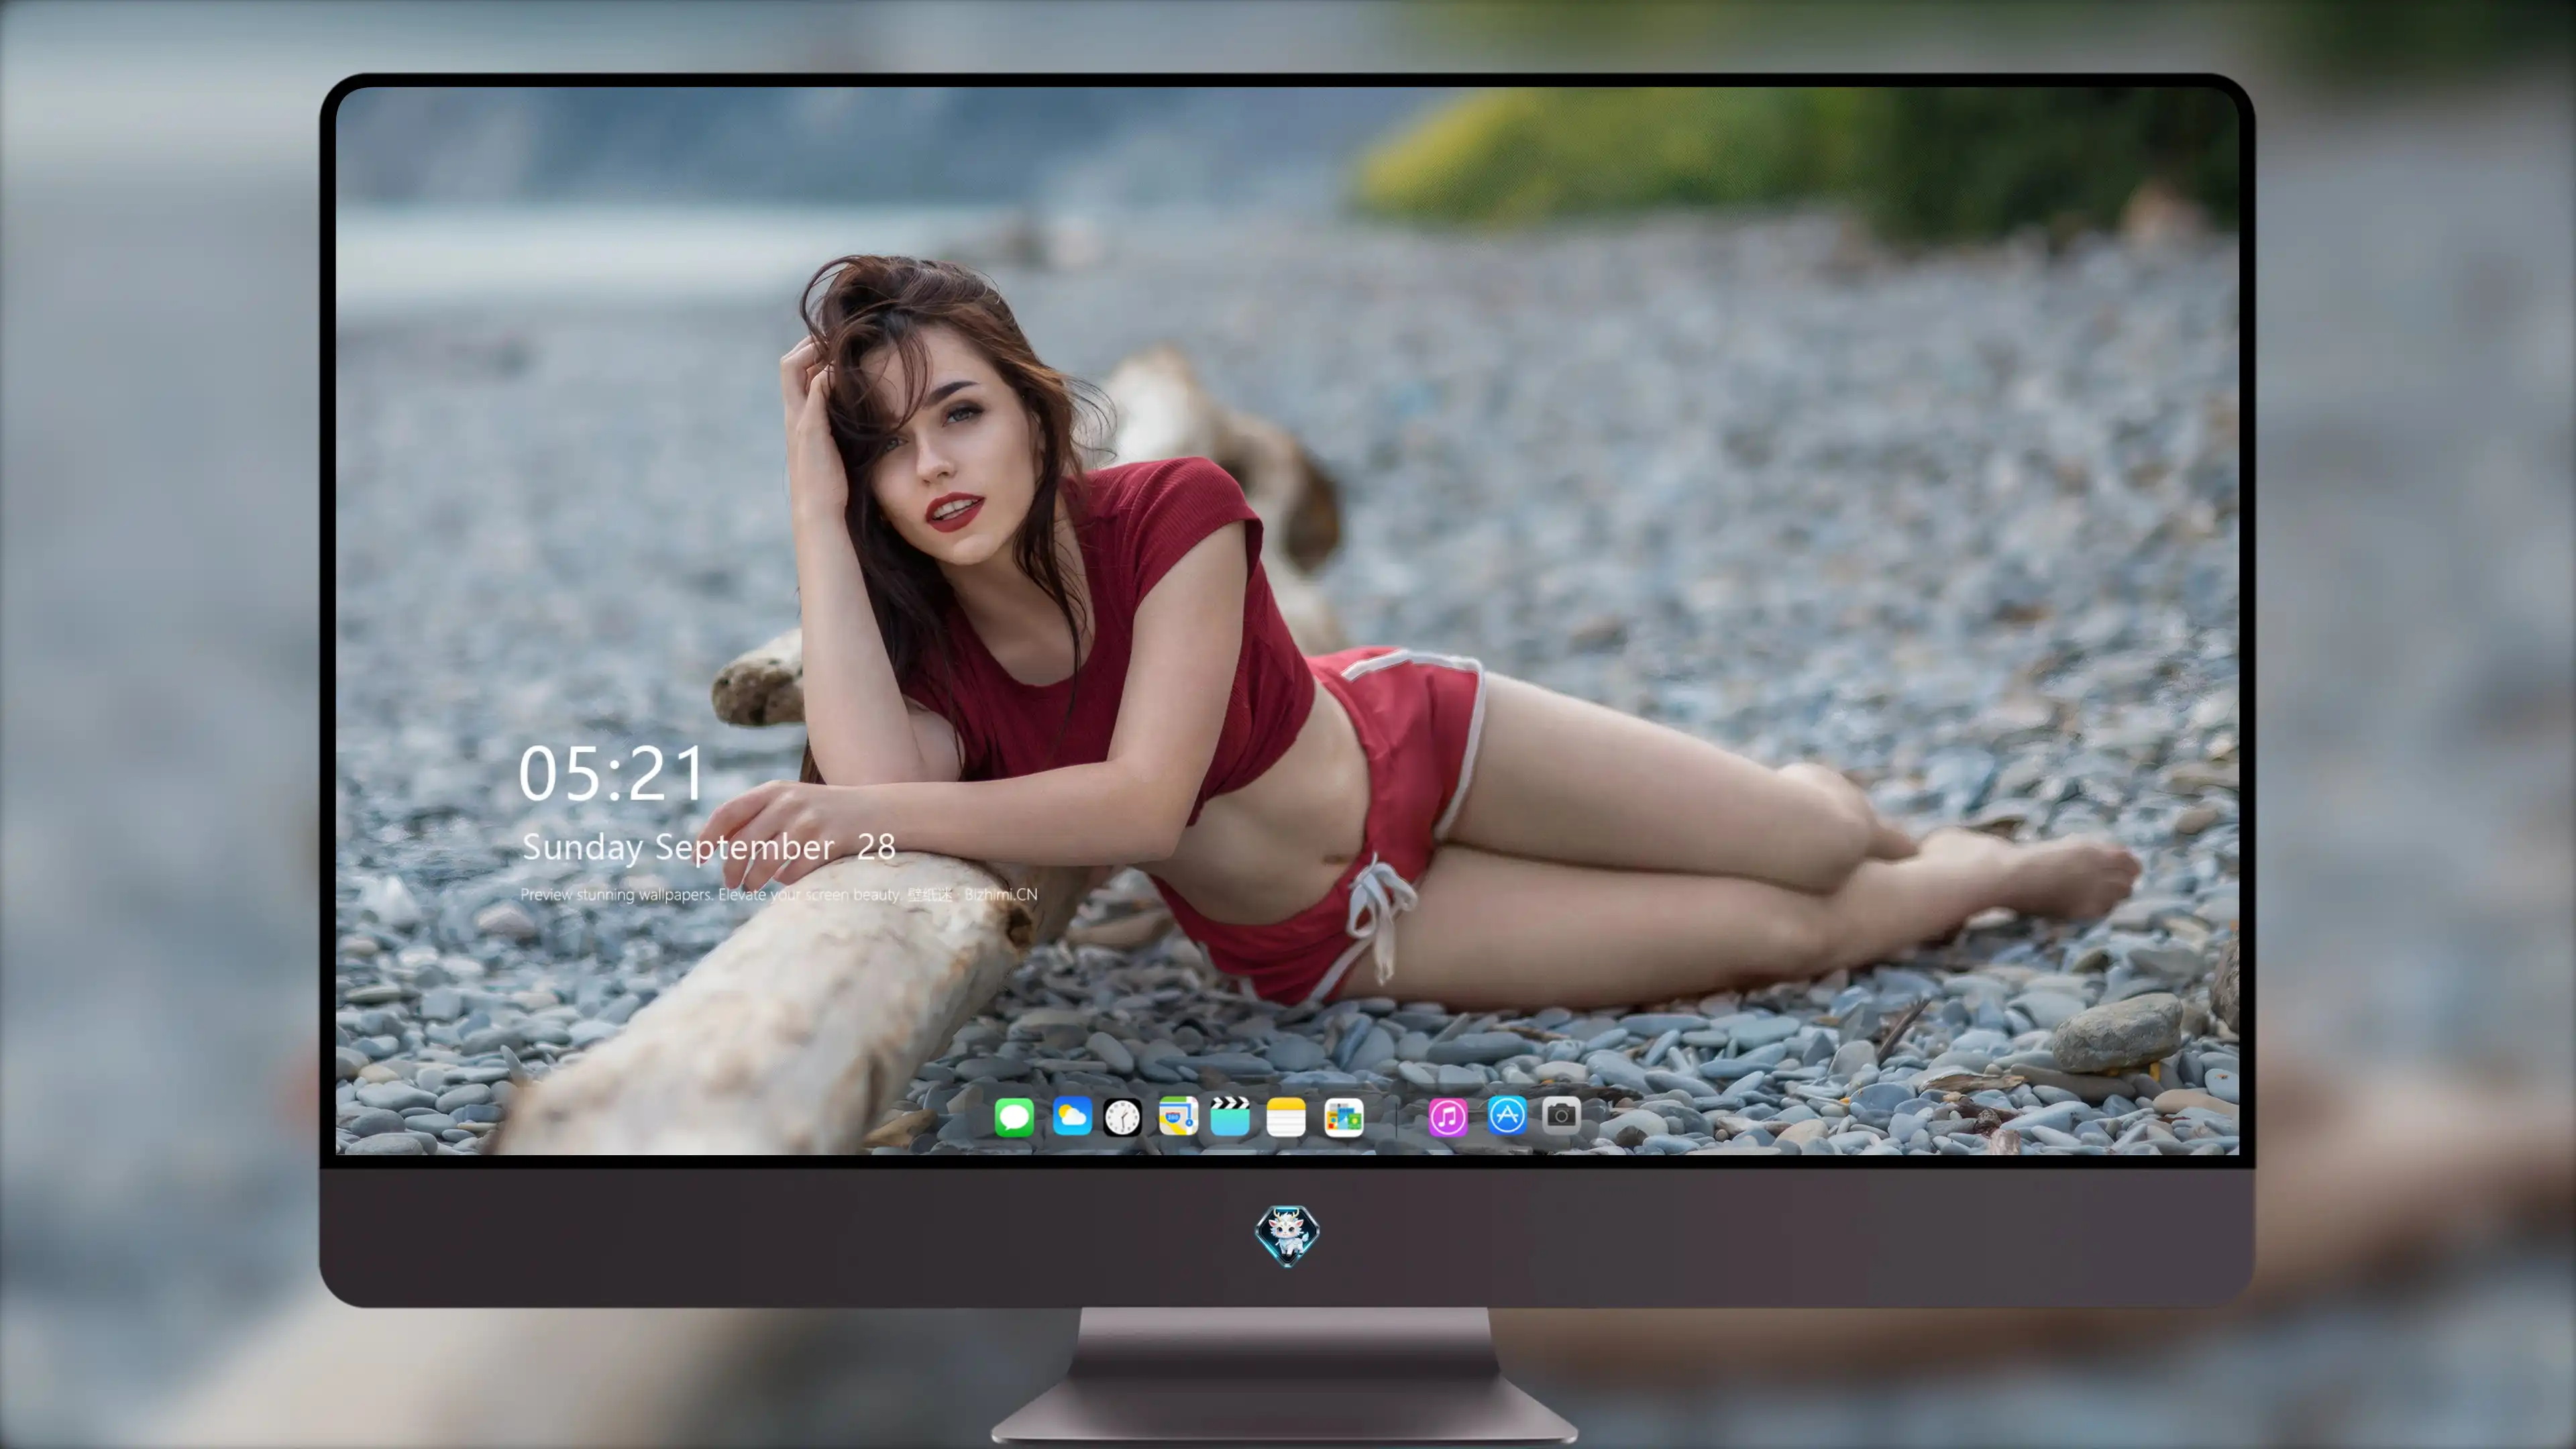Launch the Maps app from the dock
Screen dimensions: 2576x1449
(x=1178, y=1116)
